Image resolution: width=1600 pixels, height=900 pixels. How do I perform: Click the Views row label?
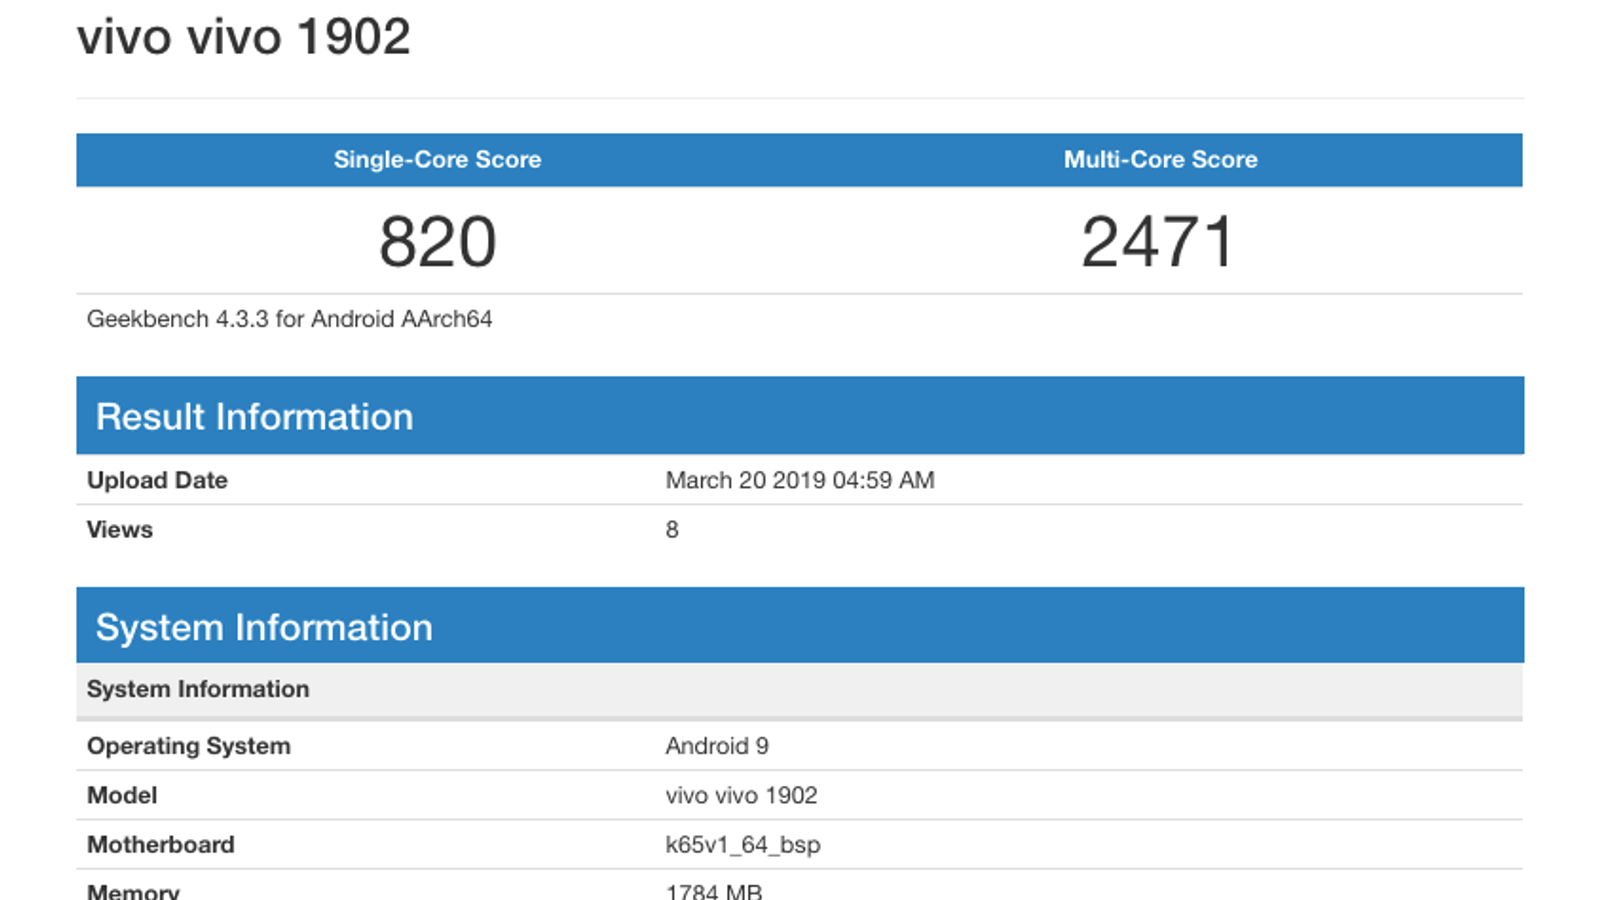(119, 530)
